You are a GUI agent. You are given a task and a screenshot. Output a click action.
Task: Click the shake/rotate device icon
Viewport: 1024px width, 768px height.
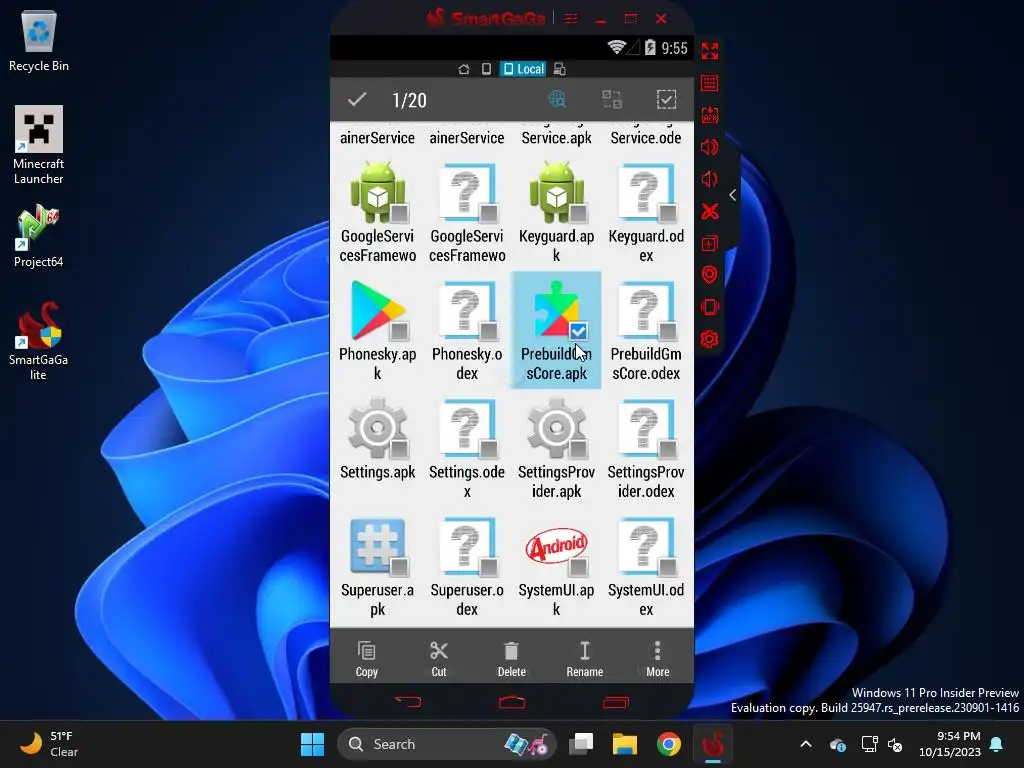tap(709, 307)
